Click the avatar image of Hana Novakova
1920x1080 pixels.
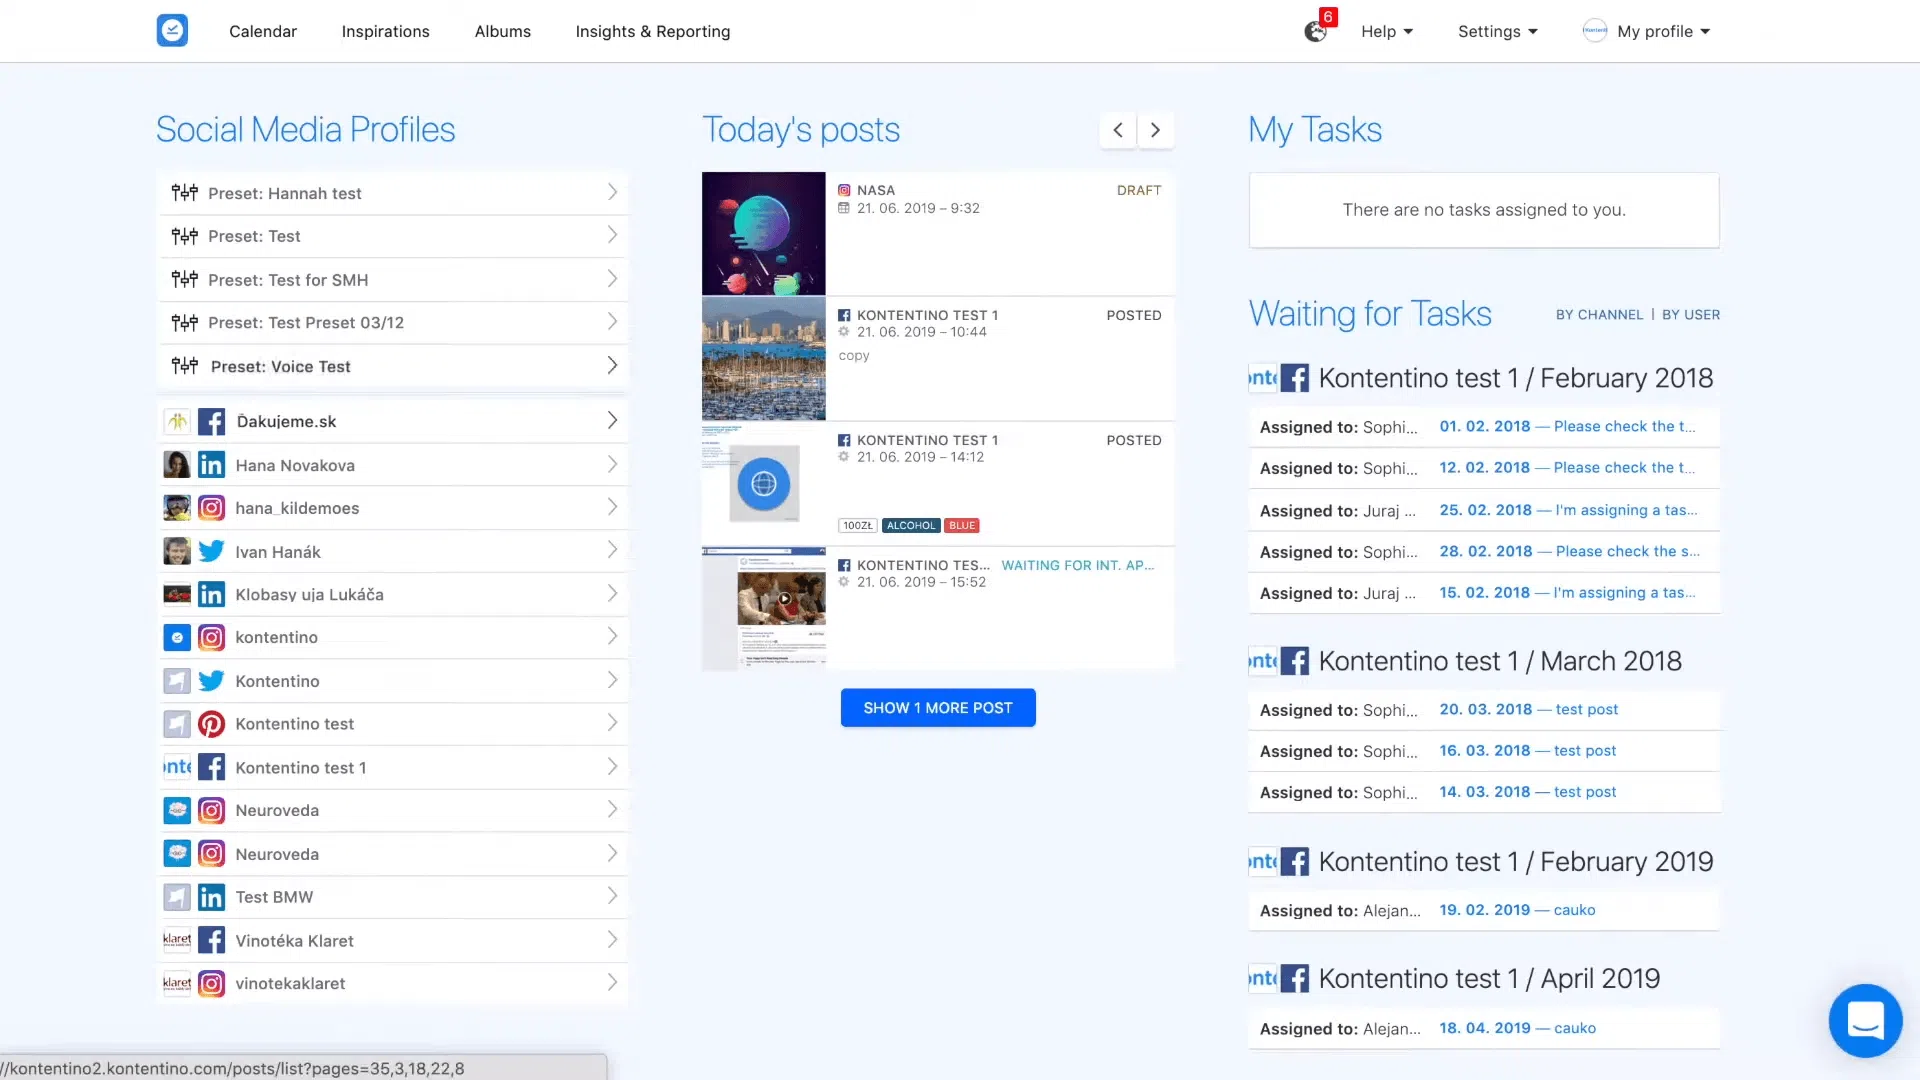coord(177,465)
